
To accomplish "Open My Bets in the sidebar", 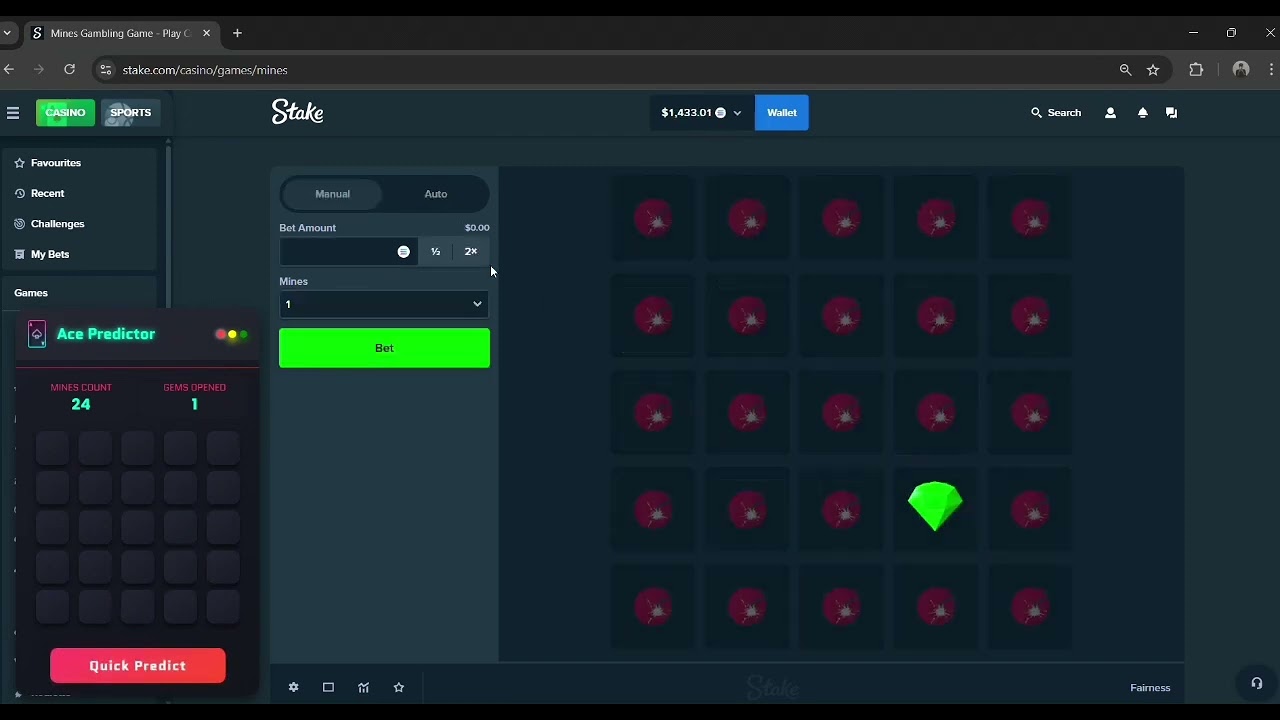I will [x=50, y=254].
